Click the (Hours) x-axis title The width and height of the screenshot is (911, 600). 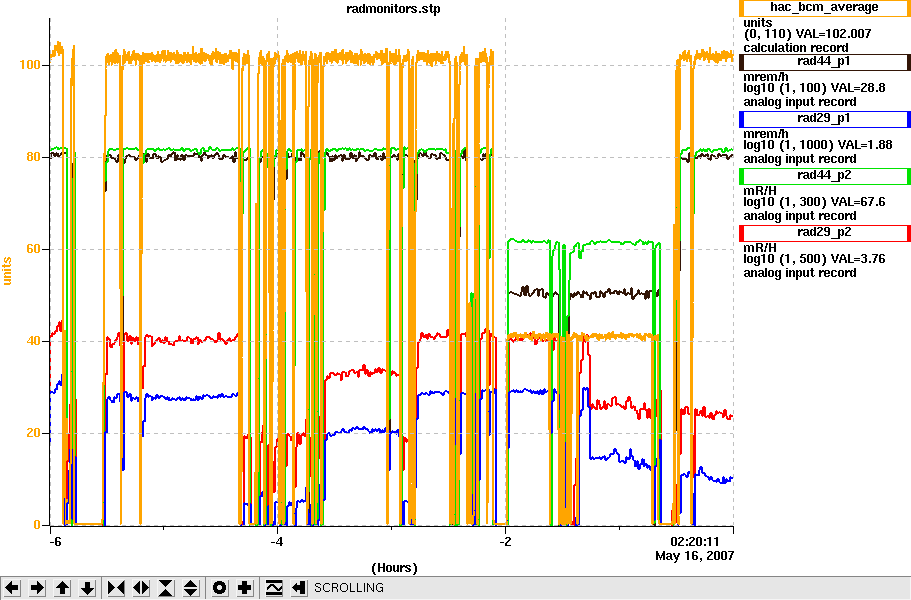coord(394,568)
